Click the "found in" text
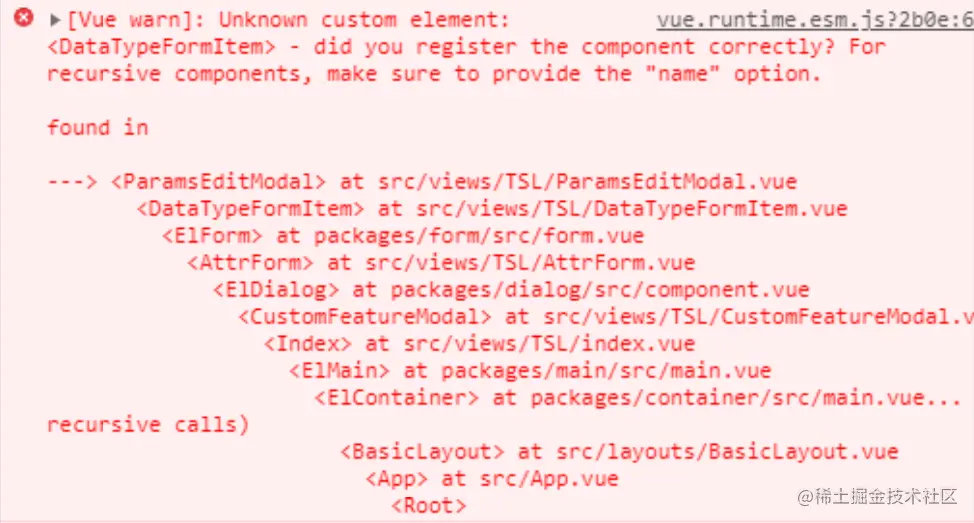Viewport: 974px width, 523px height. click(x=98, y=127)
